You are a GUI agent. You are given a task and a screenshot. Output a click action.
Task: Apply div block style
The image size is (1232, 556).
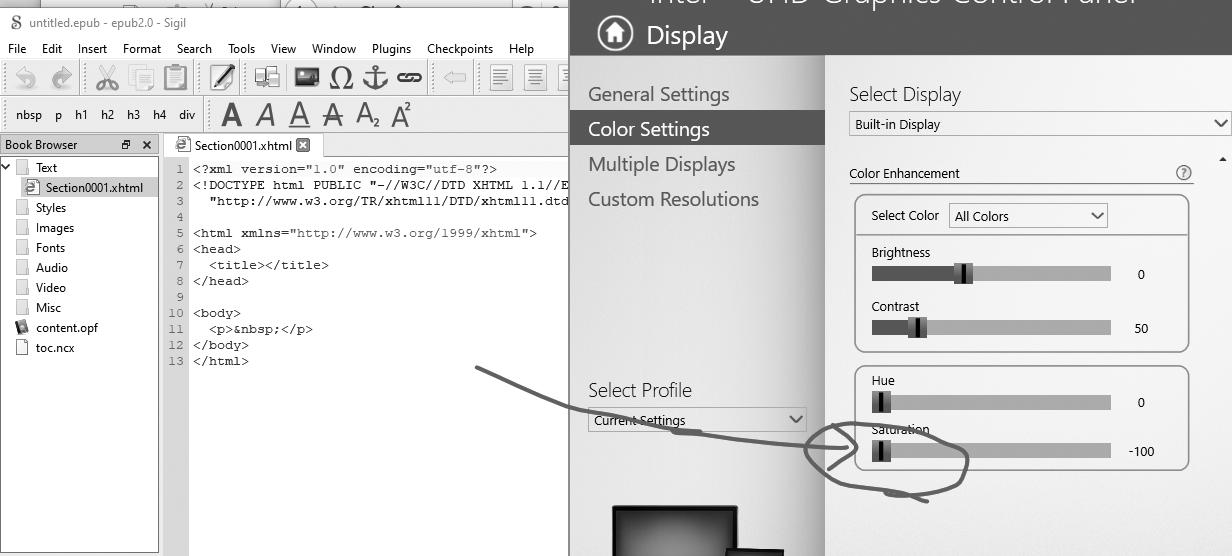pyautogui.click(x=187, y=115)
